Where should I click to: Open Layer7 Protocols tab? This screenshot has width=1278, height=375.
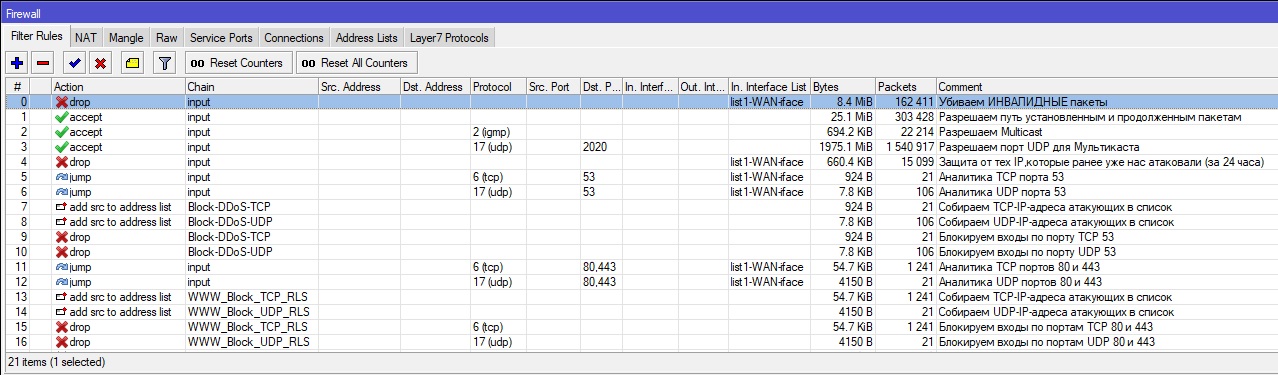tap(450, 38)
